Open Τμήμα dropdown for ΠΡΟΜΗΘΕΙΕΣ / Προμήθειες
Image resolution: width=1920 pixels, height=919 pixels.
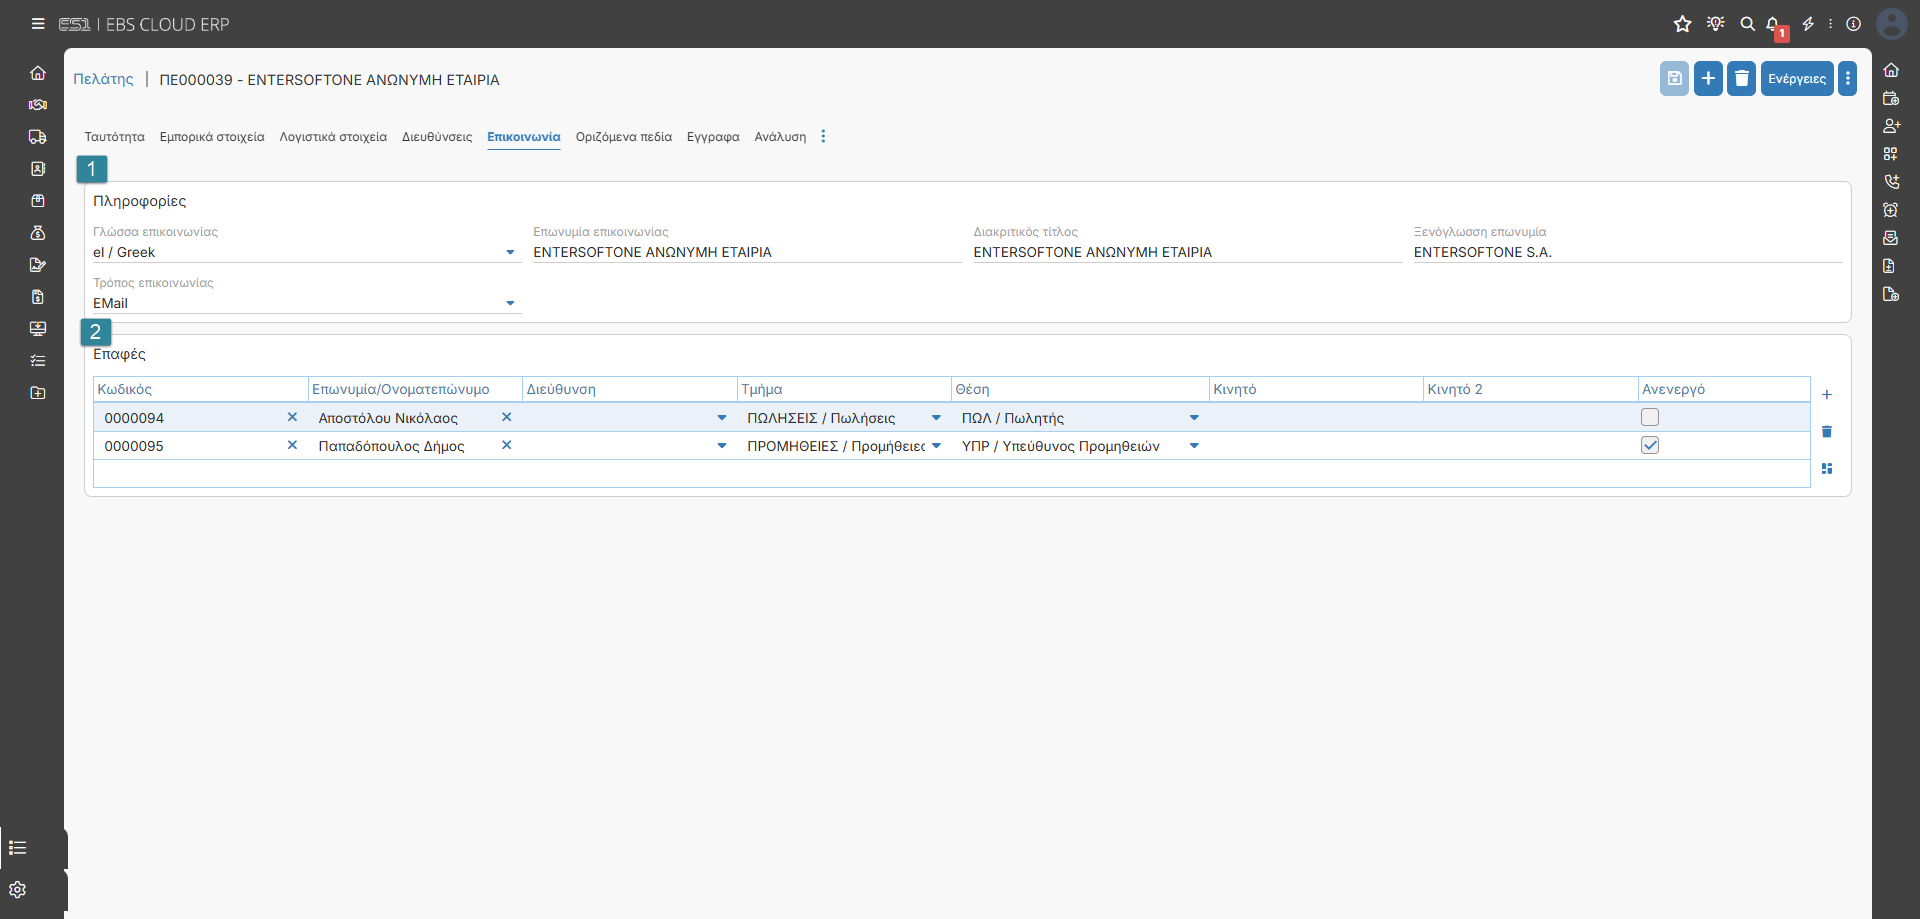click(936, 446)
